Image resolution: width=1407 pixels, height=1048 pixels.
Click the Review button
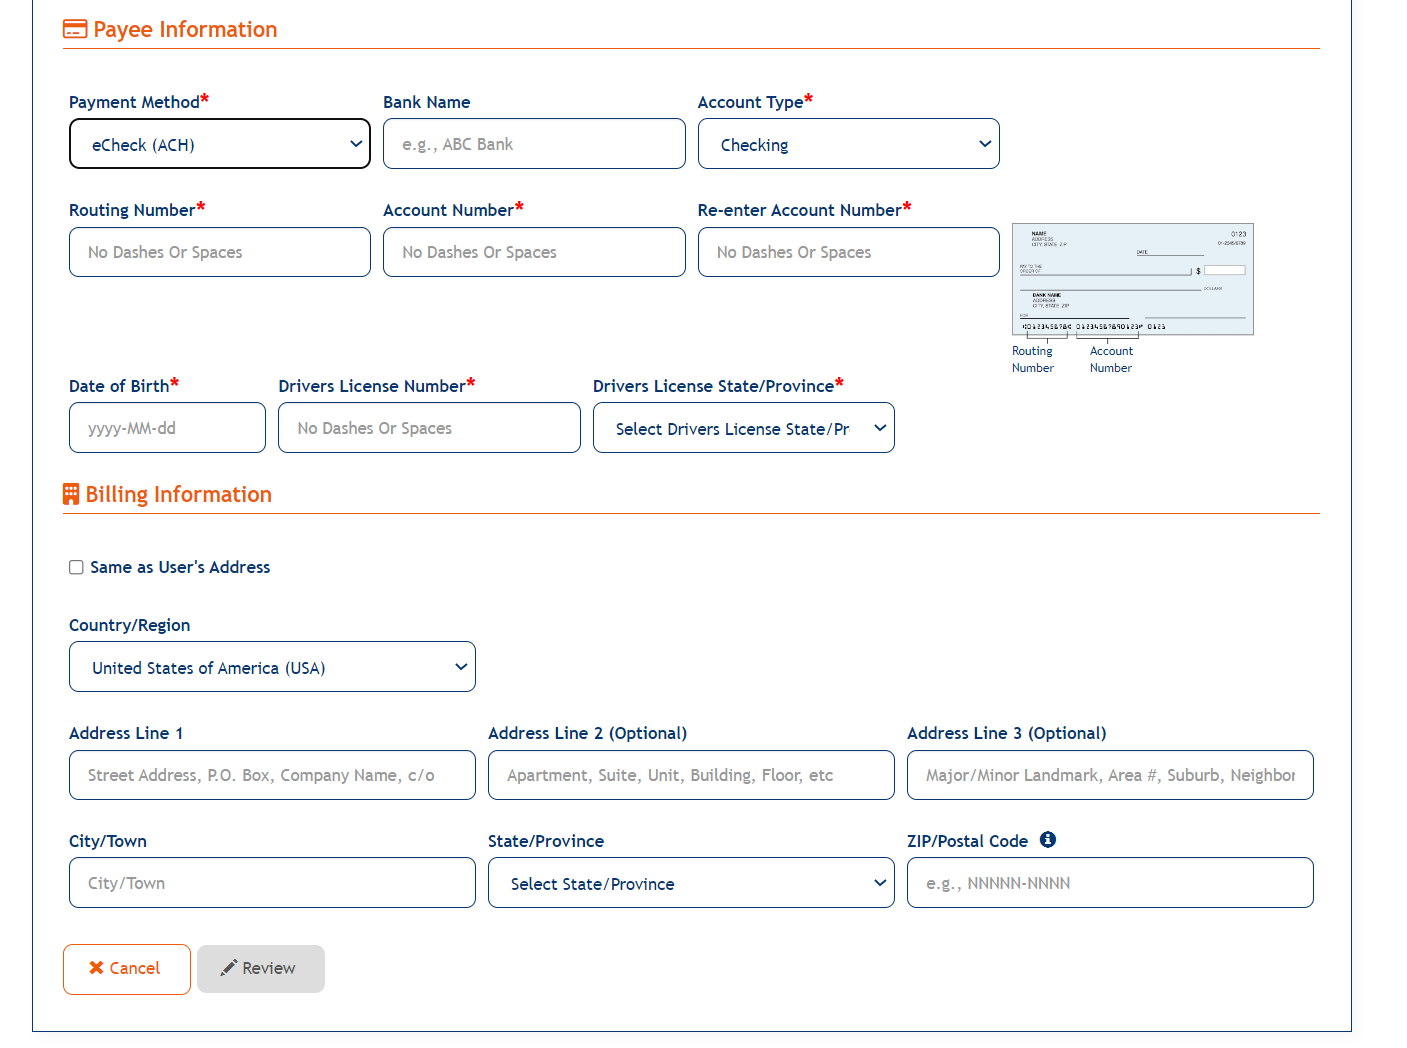coord(260,968)
